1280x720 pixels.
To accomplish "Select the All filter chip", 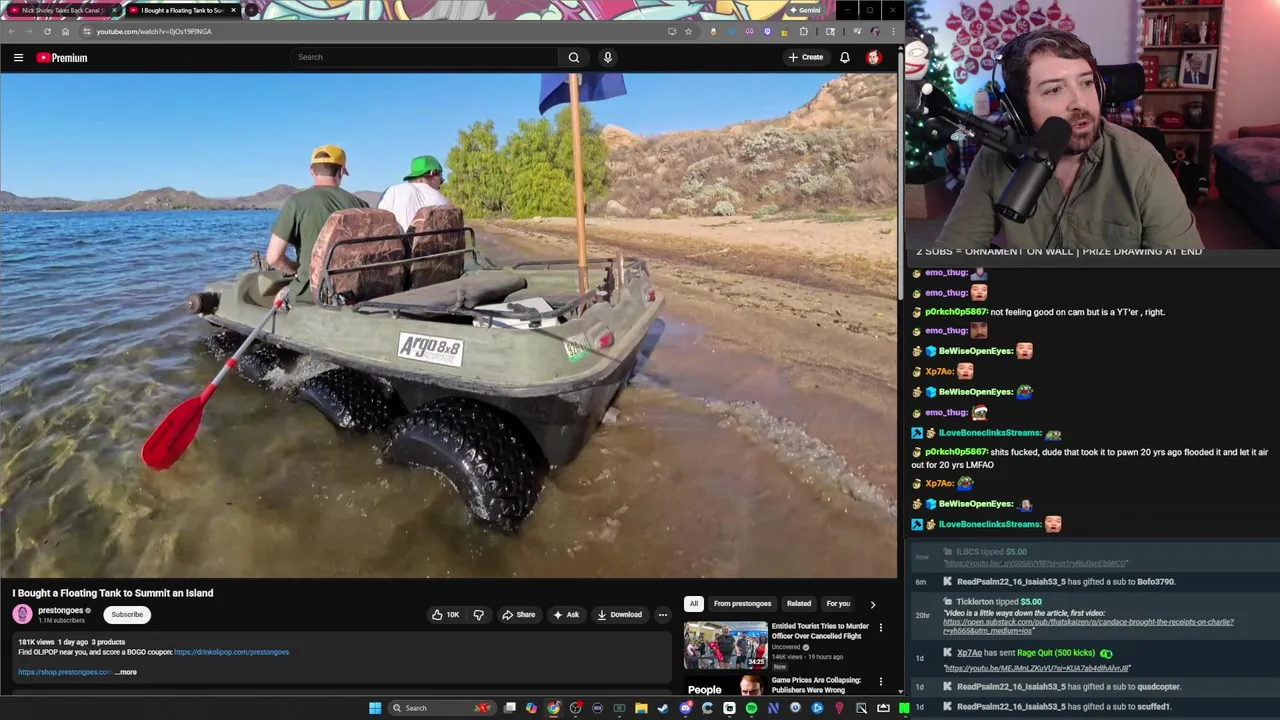I will click(693, 604).
